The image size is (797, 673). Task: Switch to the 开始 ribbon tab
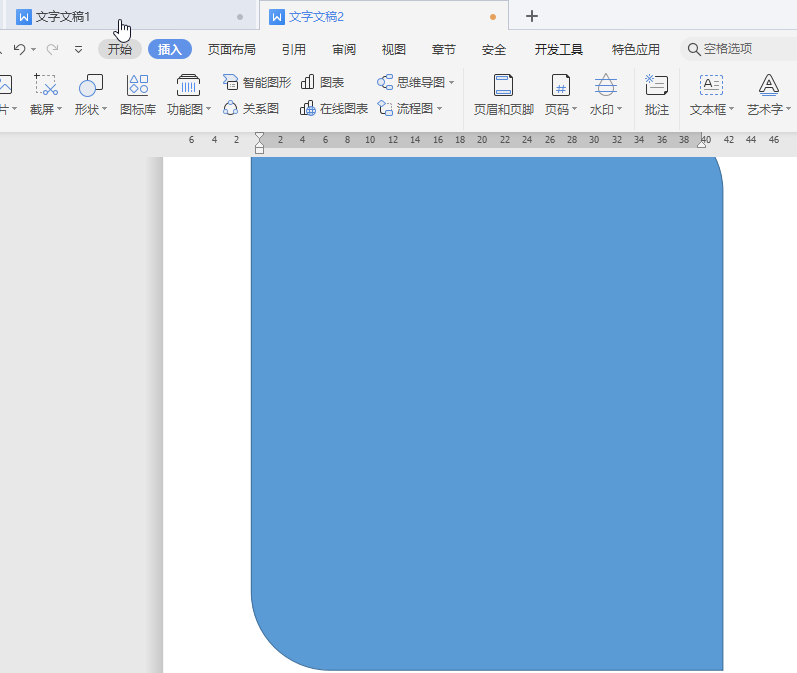click(120, 49)
